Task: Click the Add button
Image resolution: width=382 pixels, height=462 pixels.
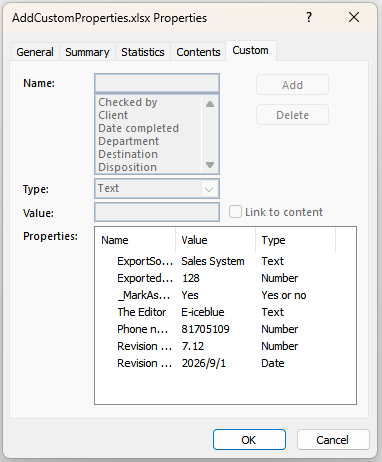Action: click(x=292, y=85)
